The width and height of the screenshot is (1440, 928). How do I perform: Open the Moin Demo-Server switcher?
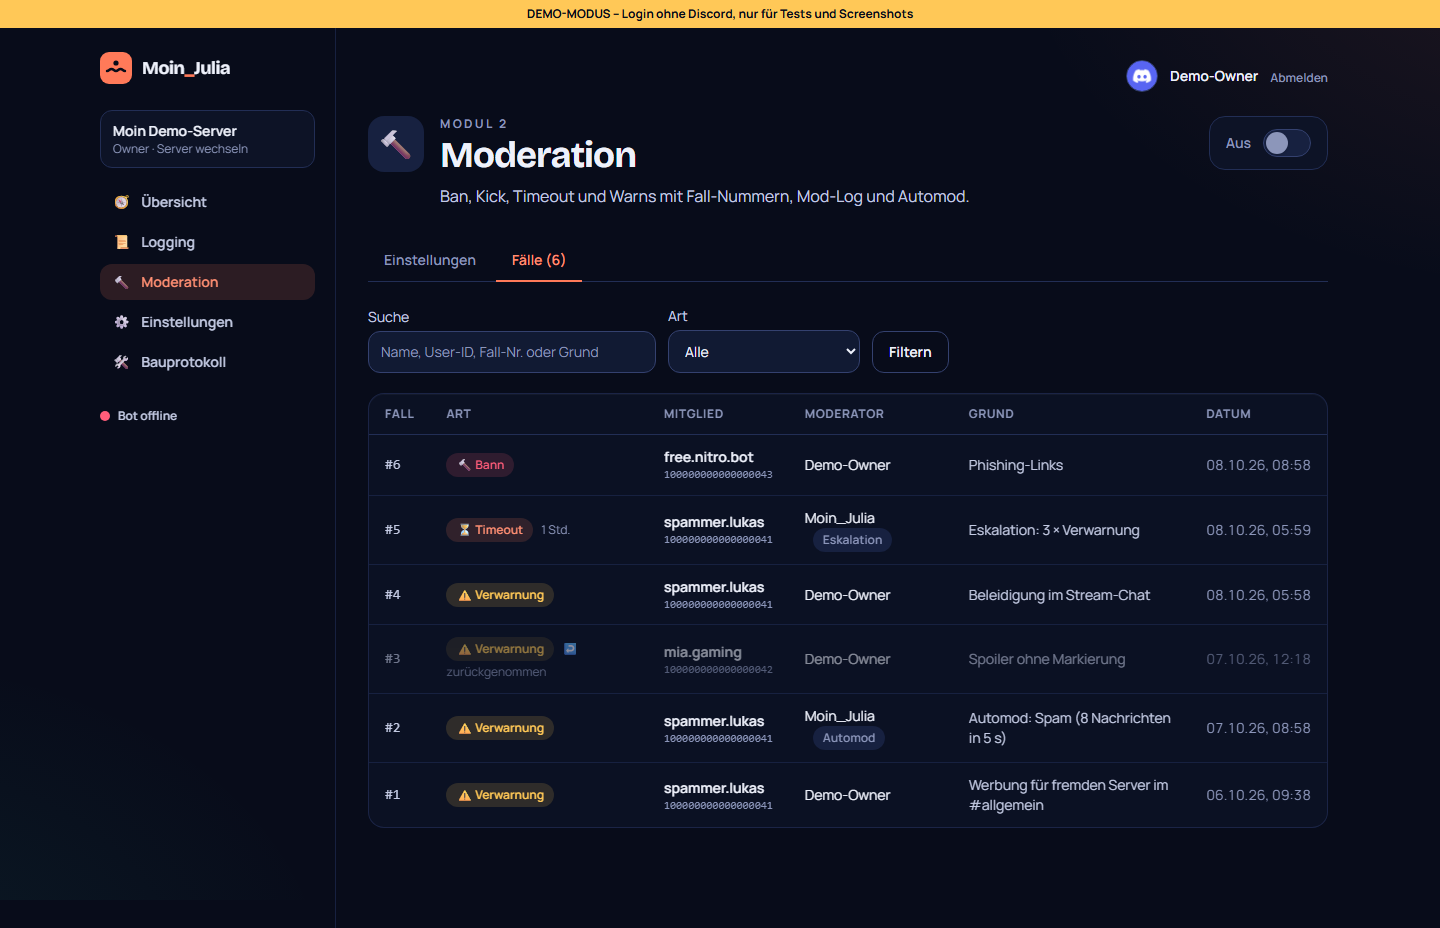click(207, 139)
